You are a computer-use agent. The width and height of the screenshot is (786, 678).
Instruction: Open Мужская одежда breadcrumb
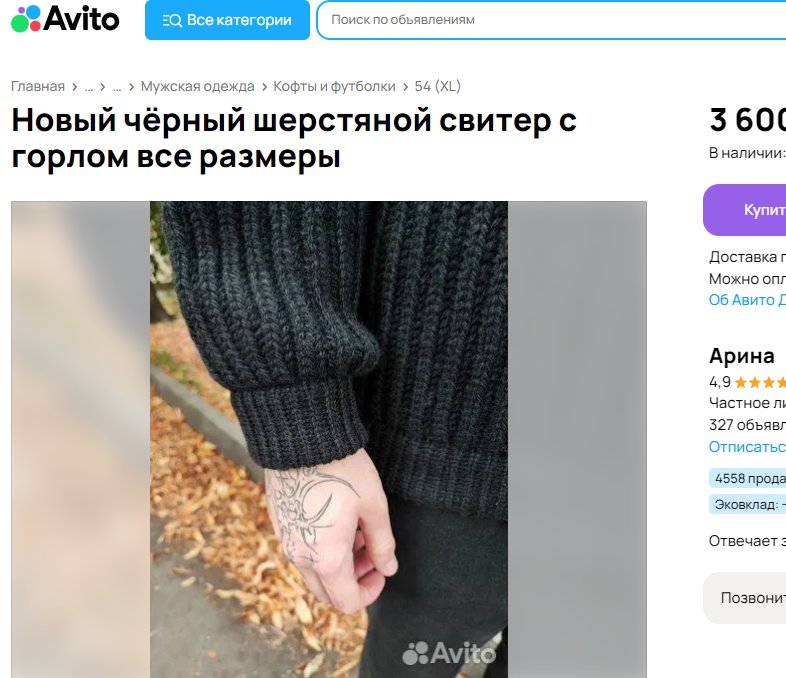(198, 86)
